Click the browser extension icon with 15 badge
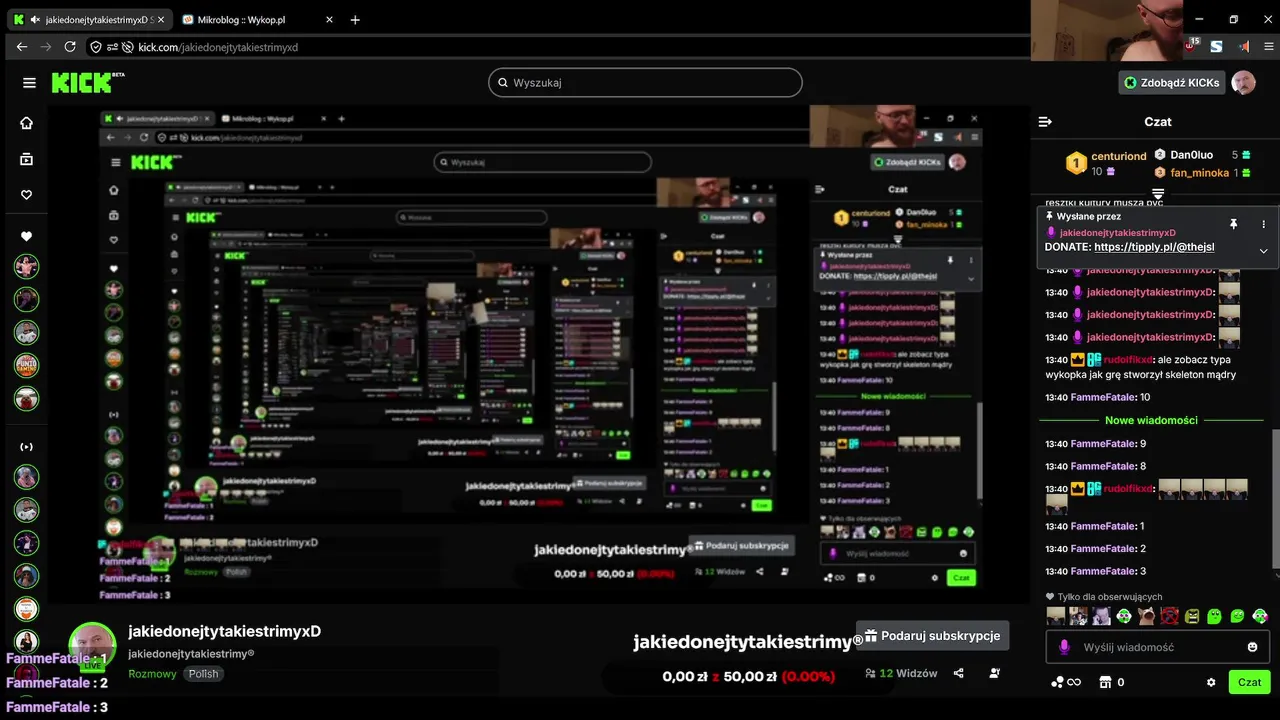 pyautogui.click(x=1192, y=46)
